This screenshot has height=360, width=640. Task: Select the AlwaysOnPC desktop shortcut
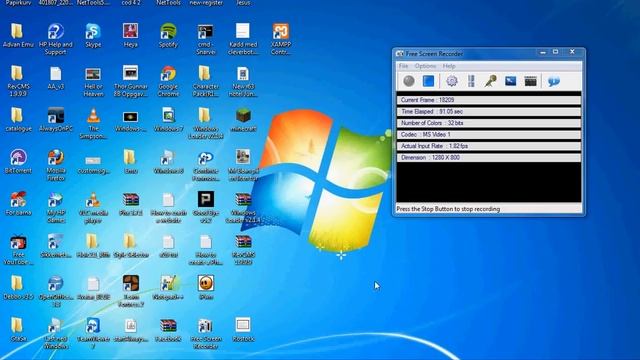[56, 120]
